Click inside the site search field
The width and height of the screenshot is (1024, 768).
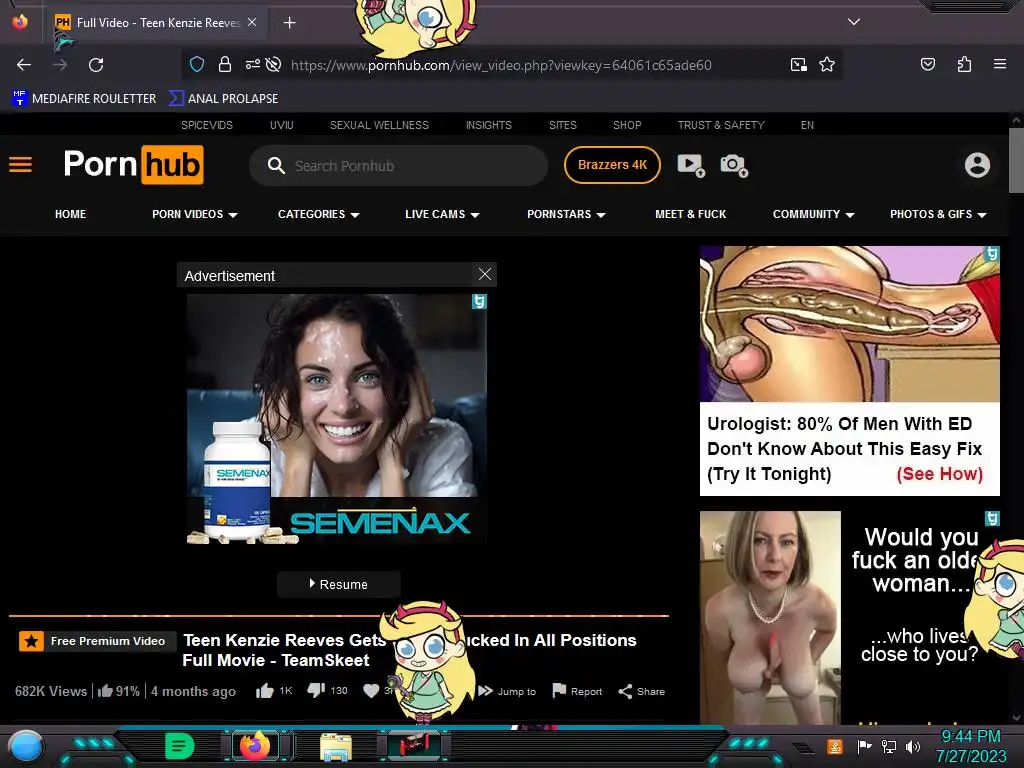398,165
